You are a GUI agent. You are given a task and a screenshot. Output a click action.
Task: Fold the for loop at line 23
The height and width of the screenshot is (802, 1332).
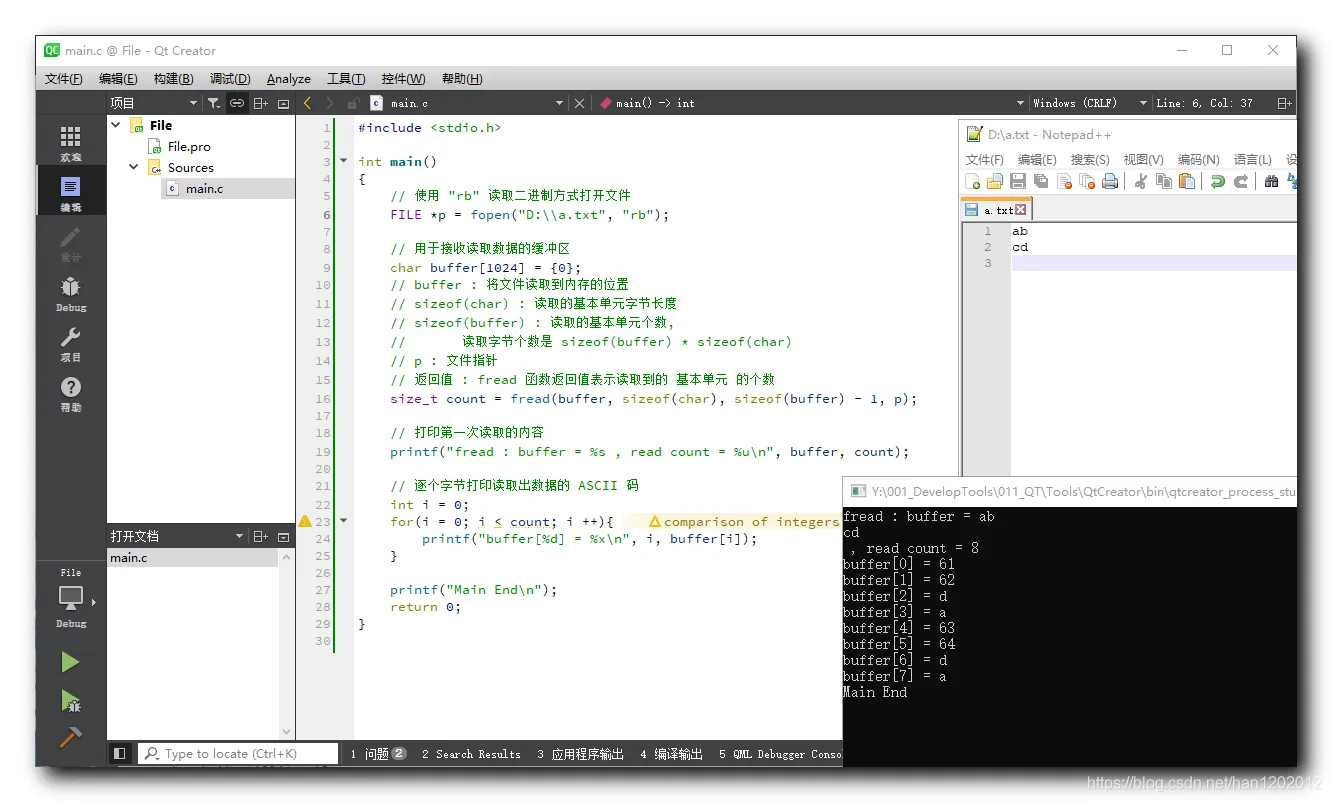[344, 521]
